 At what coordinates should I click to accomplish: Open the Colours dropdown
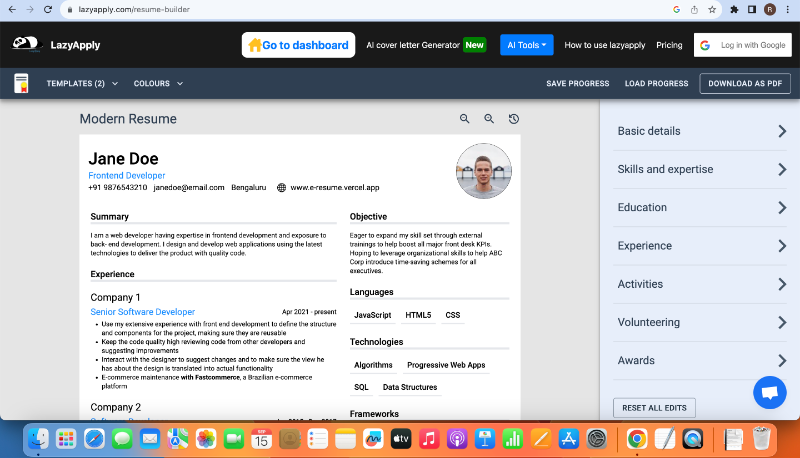(x=158, y=83)
